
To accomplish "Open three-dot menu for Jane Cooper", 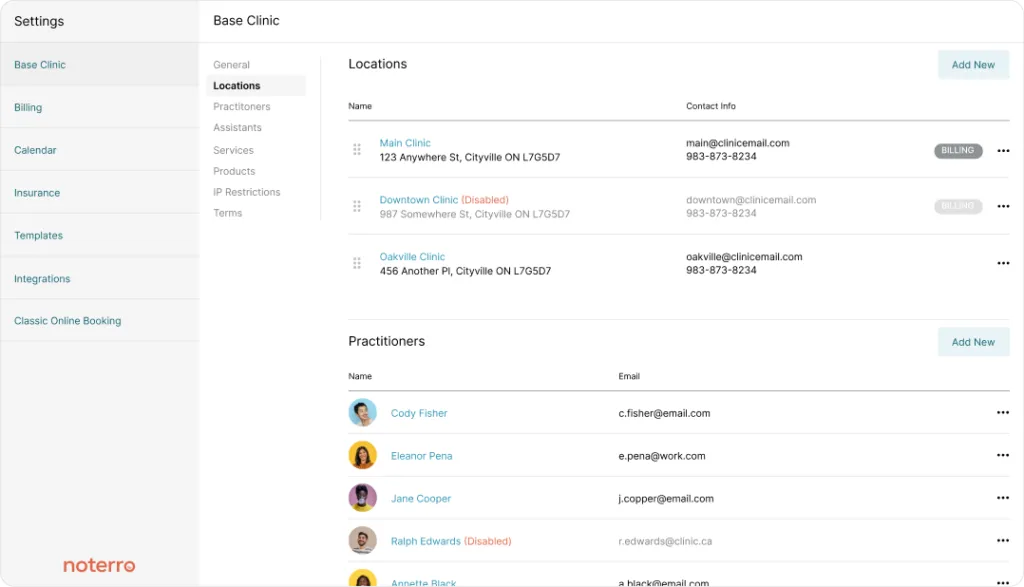I will [1003, 498].
